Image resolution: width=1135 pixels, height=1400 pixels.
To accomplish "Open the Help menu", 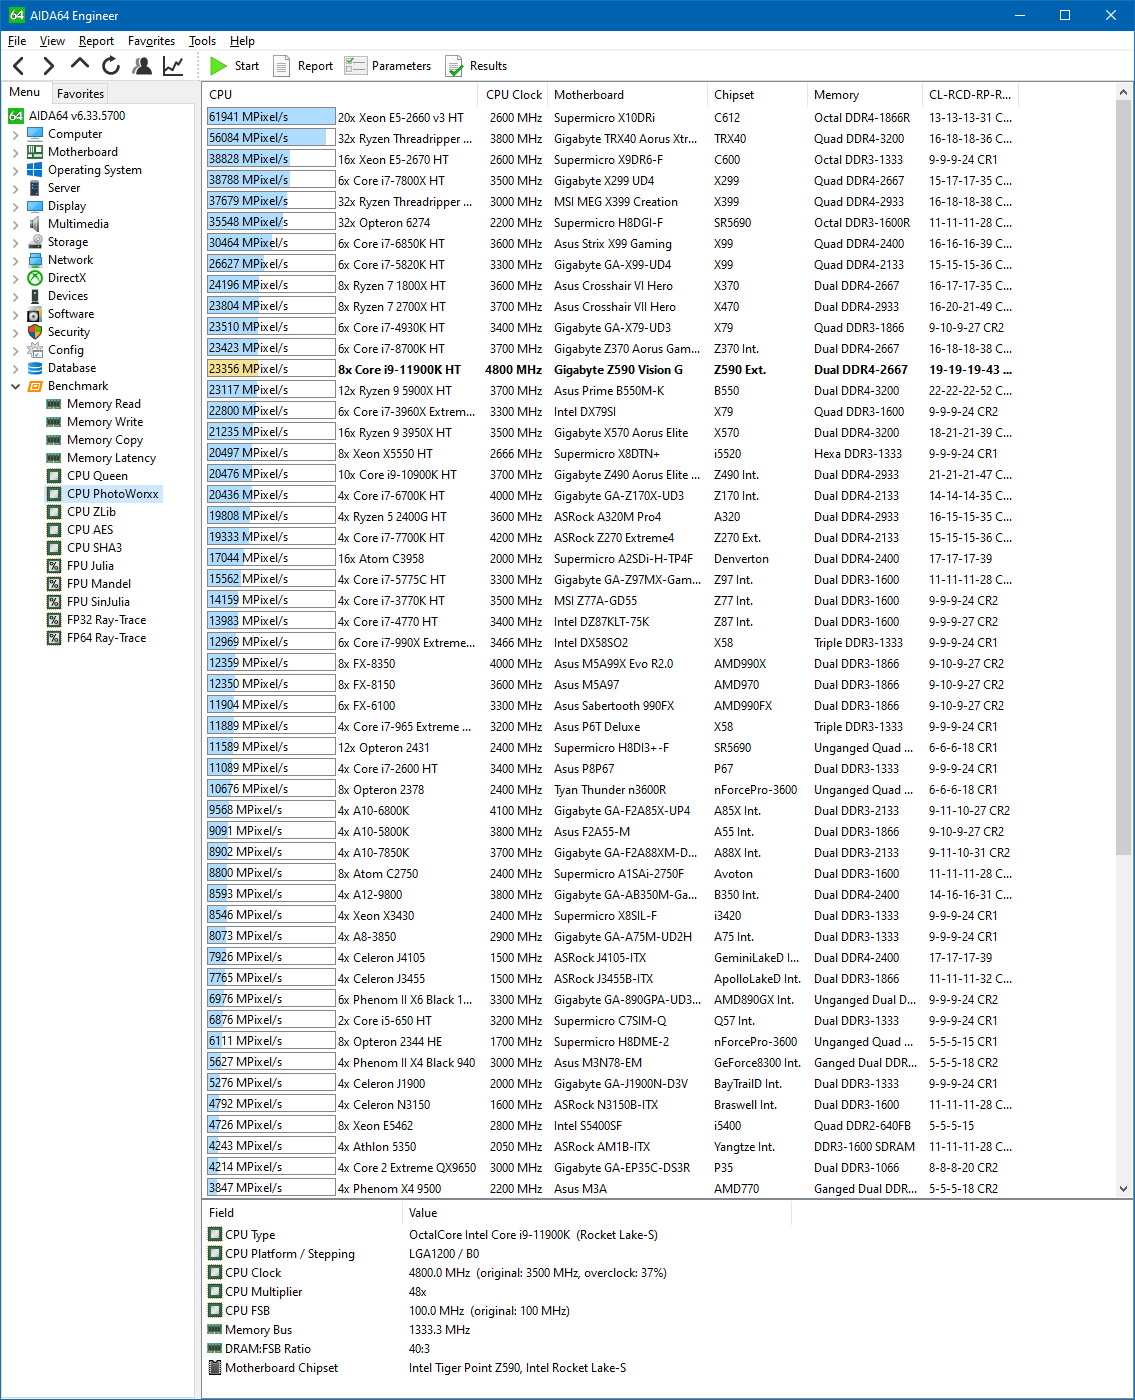I will tap(242, 41).
